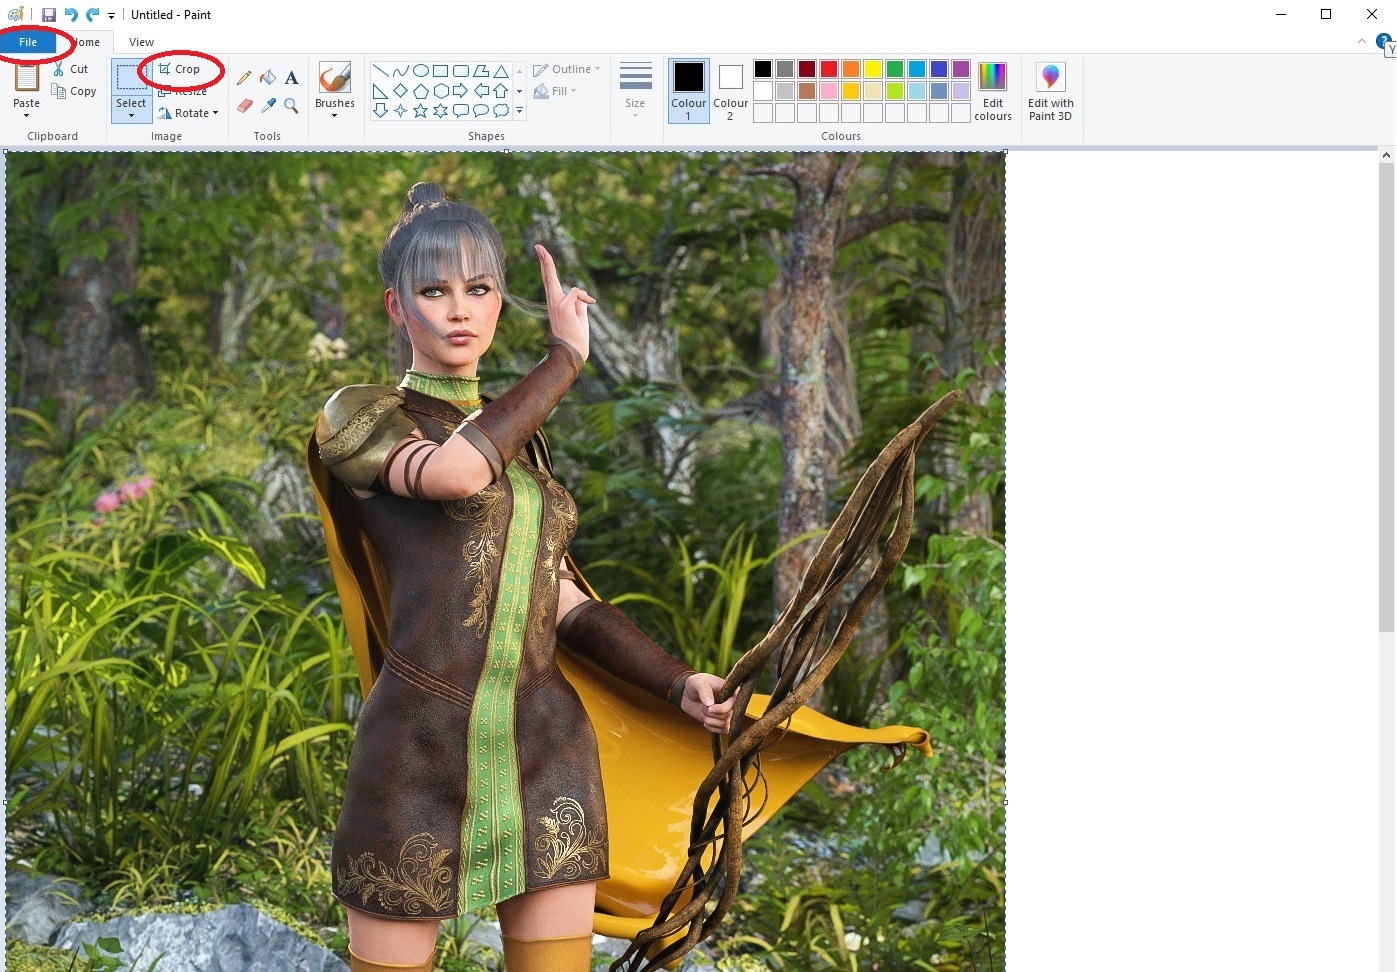Image resolution: width=1397 pixels, height=972 pixels.
Task: Open the Edit colours dialog
Action: pyautogui.click(x=992, y=92)
